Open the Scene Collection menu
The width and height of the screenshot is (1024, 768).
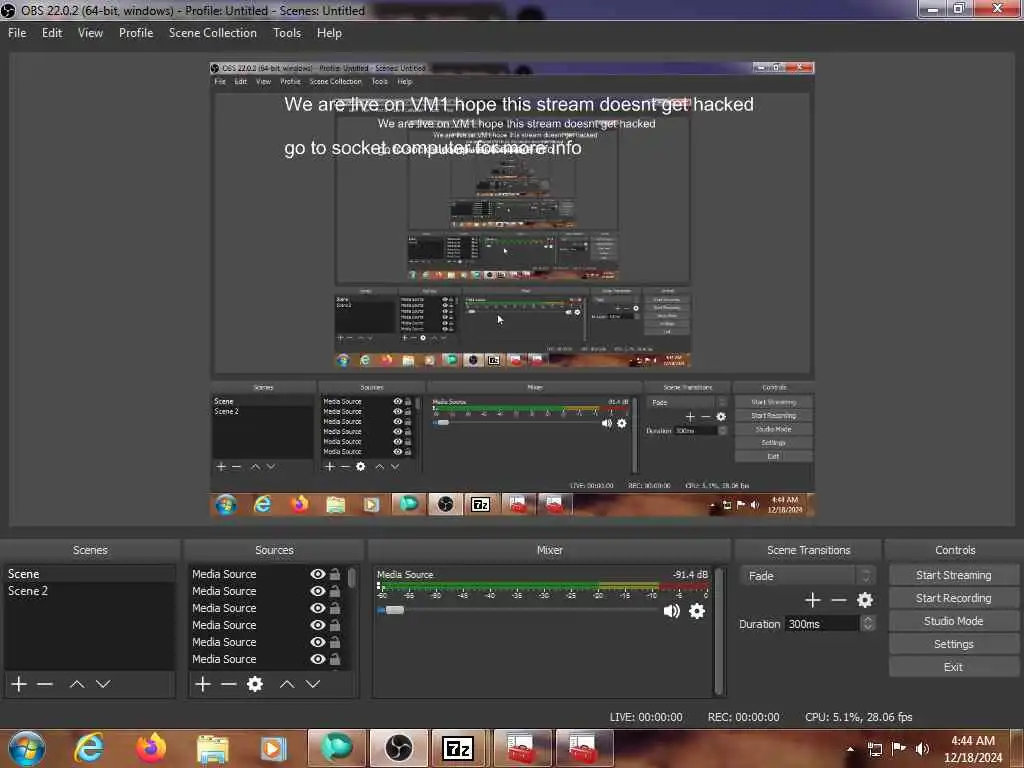pos(213,33)
